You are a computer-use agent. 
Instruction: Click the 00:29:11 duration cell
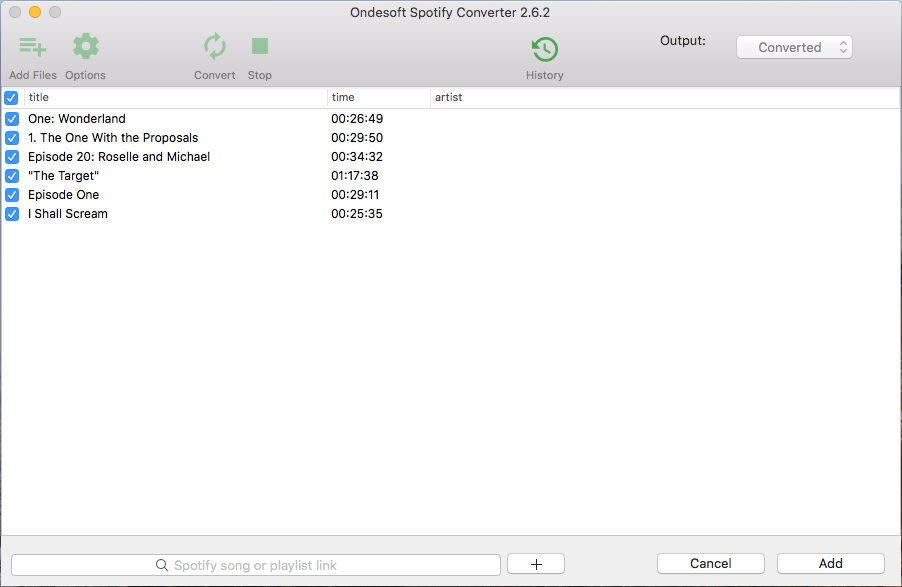click(355, 195)
